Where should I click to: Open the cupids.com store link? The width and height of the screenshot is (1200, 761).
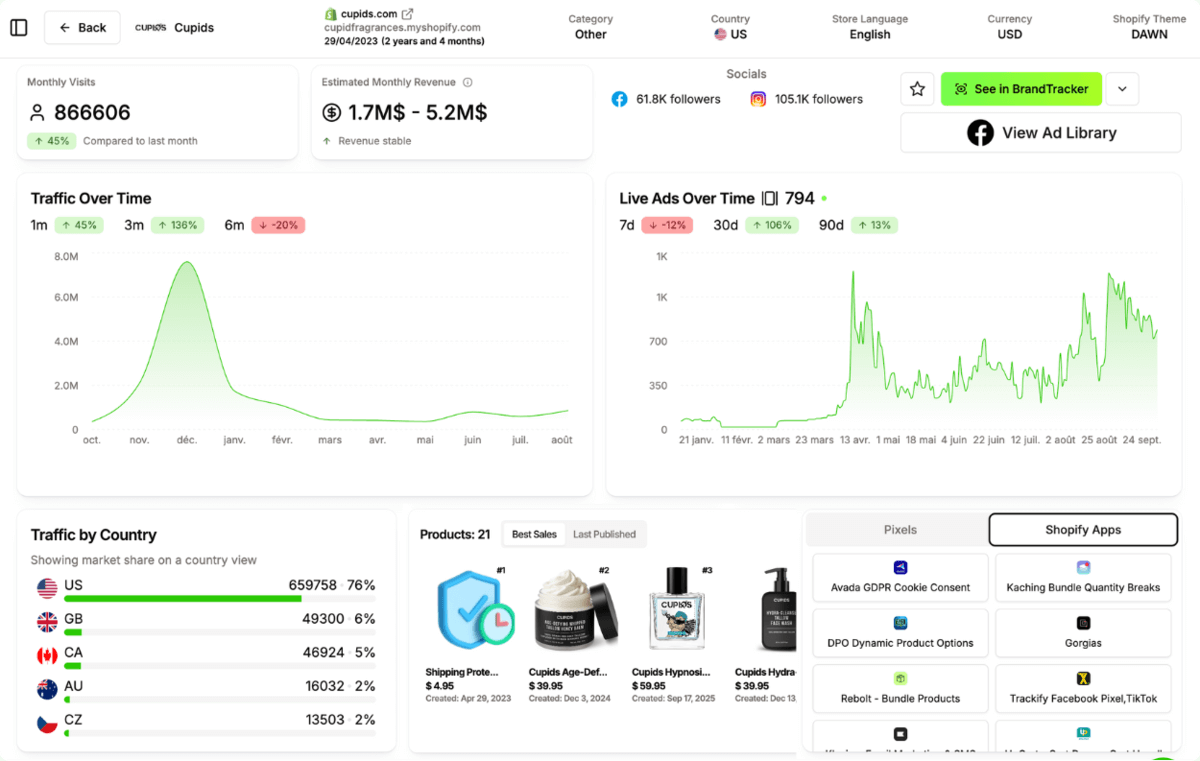point(369,14)
